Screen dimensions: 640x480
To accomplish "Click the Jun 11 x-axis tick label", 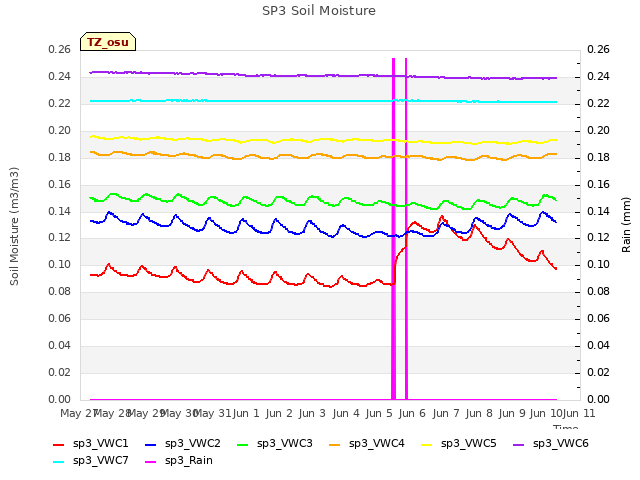I will pyautogui.click(x=579, y=413).
